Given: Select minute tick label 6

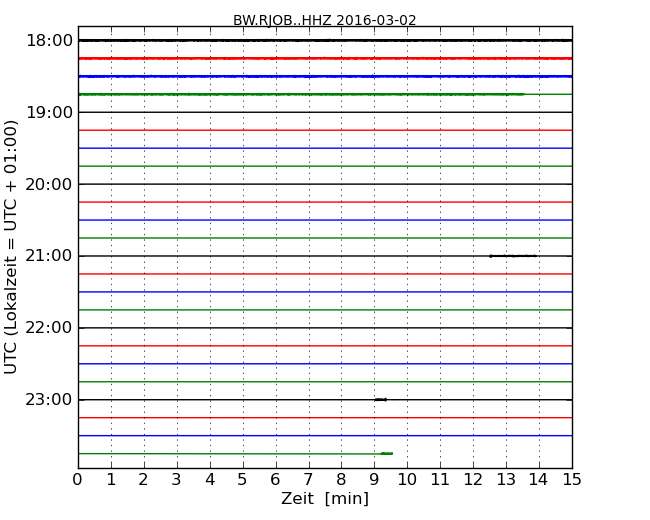Looking at the screenshot, I should tap(275, 480).
